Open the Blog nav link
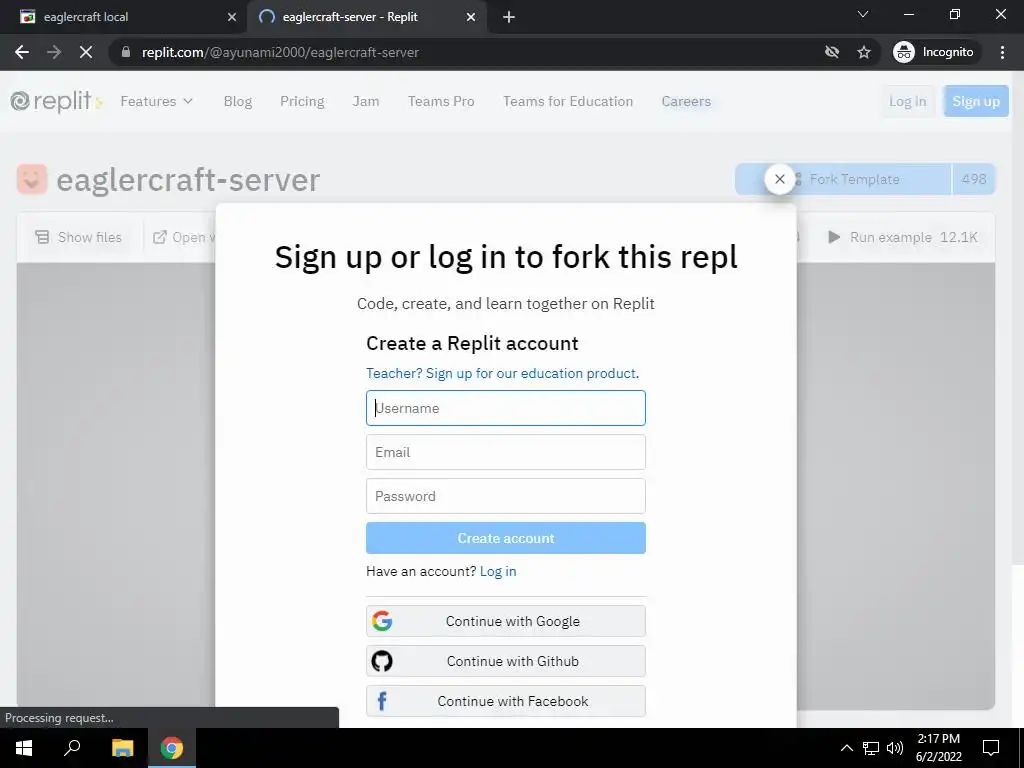1024x768 pixels. click(238, 101)
